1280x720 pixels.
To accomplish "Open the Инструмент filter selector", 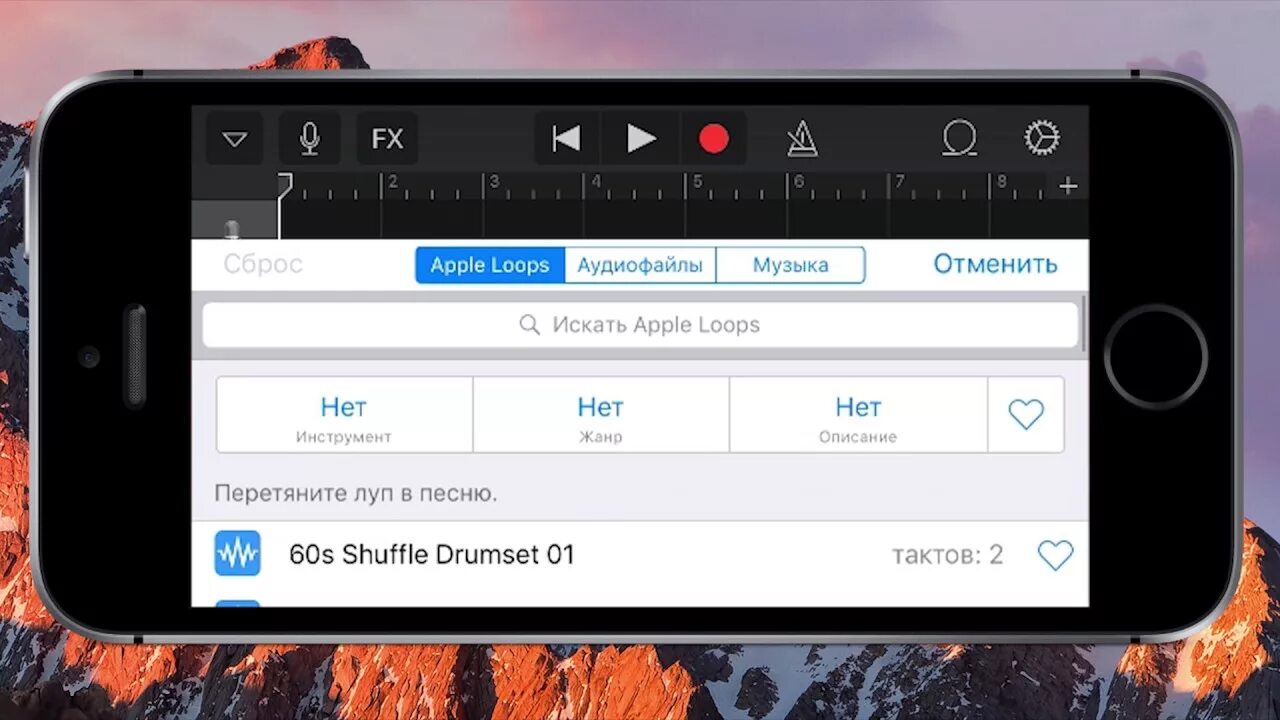I will tap(344, 415).
